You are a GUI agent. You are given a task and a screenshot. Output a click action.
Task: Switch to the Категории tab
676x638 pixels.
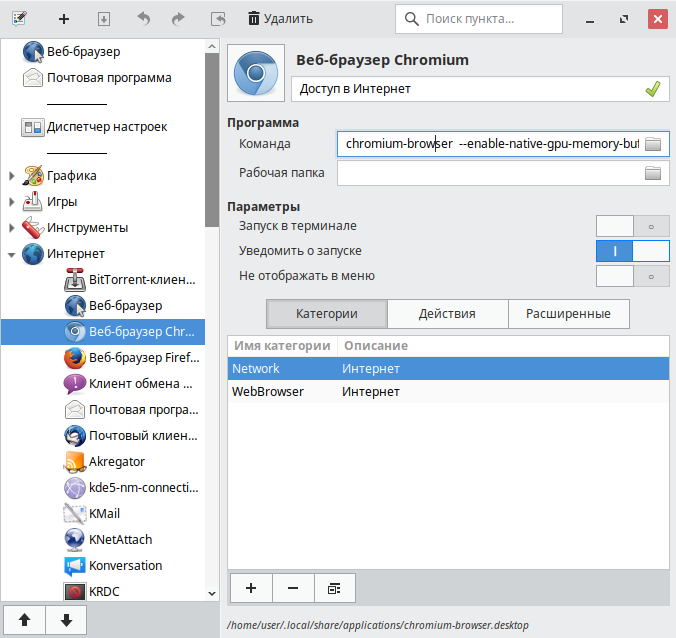(x=327, y=314)
